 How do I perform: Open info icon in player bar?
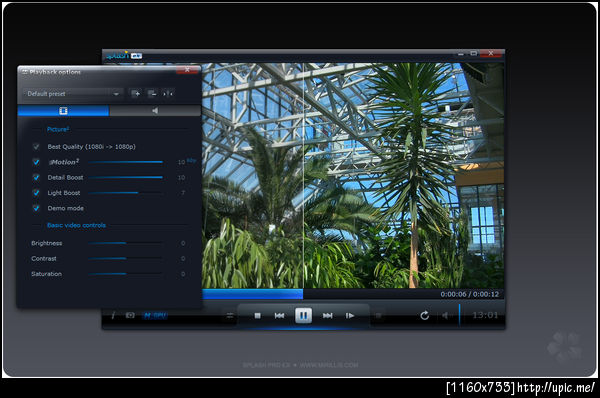pos(113,315)
